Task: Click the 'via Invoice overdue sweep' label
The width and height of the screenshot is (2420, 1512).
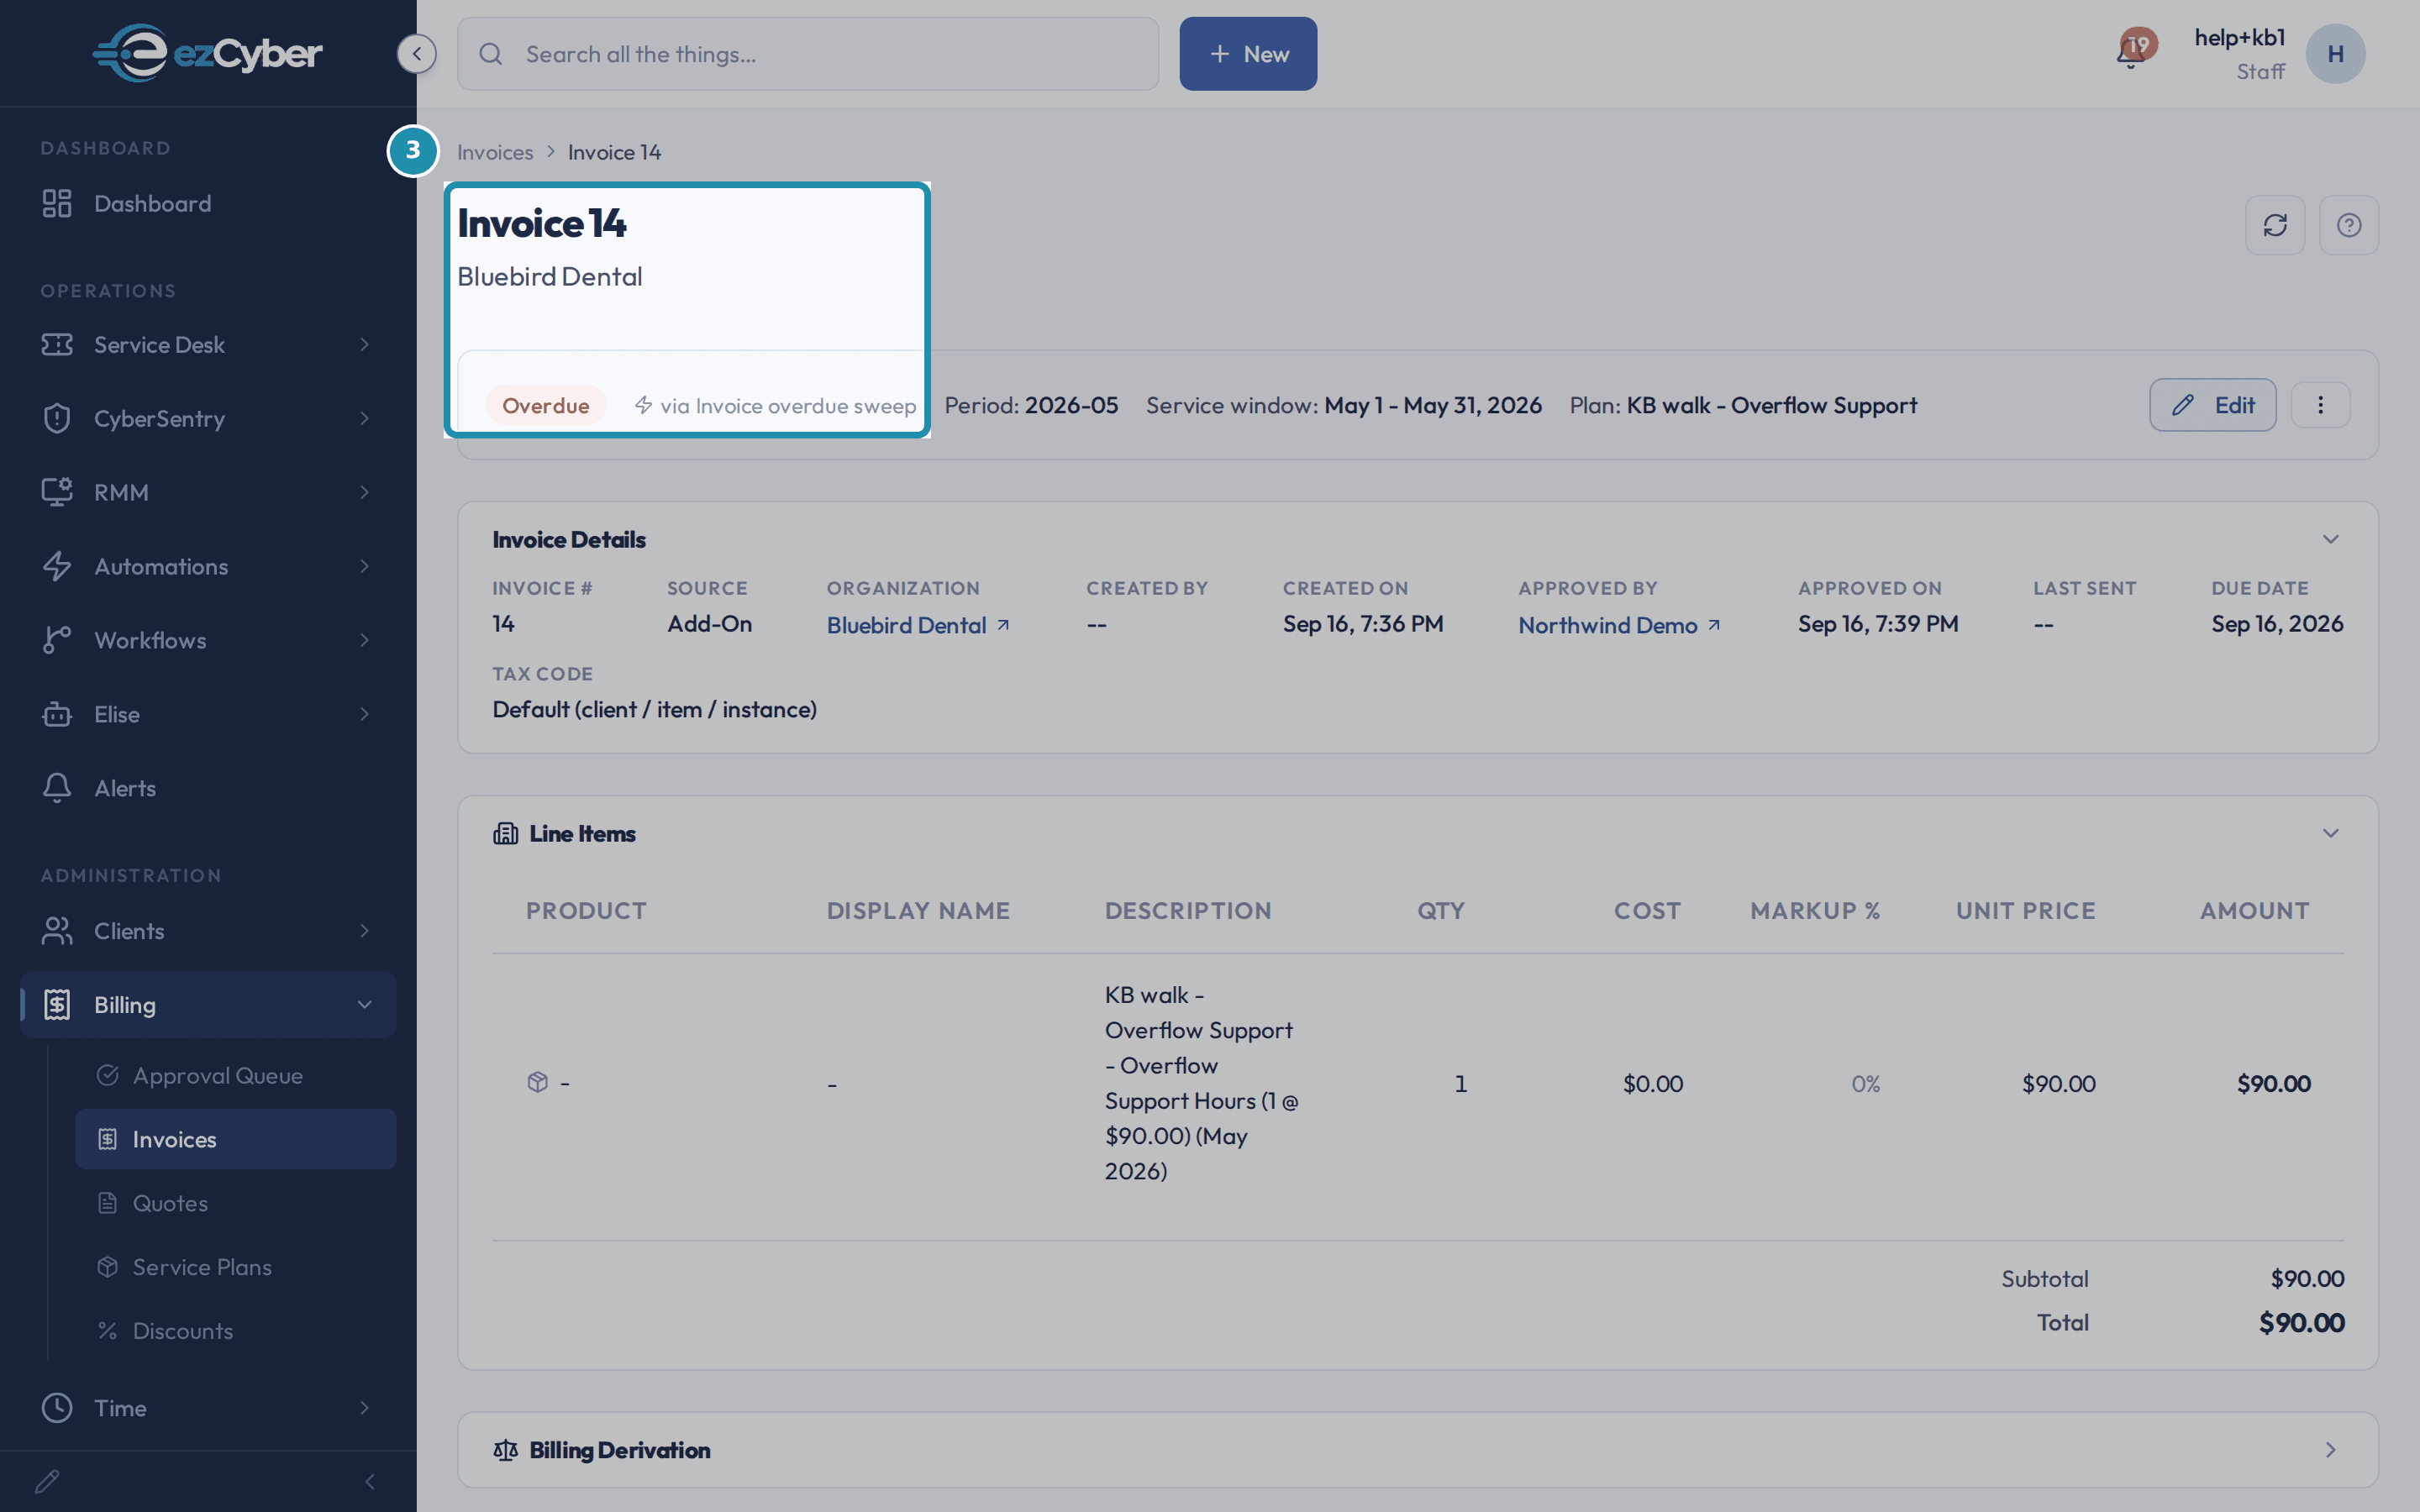Action: pyautogui.click(x=776, y=405)
